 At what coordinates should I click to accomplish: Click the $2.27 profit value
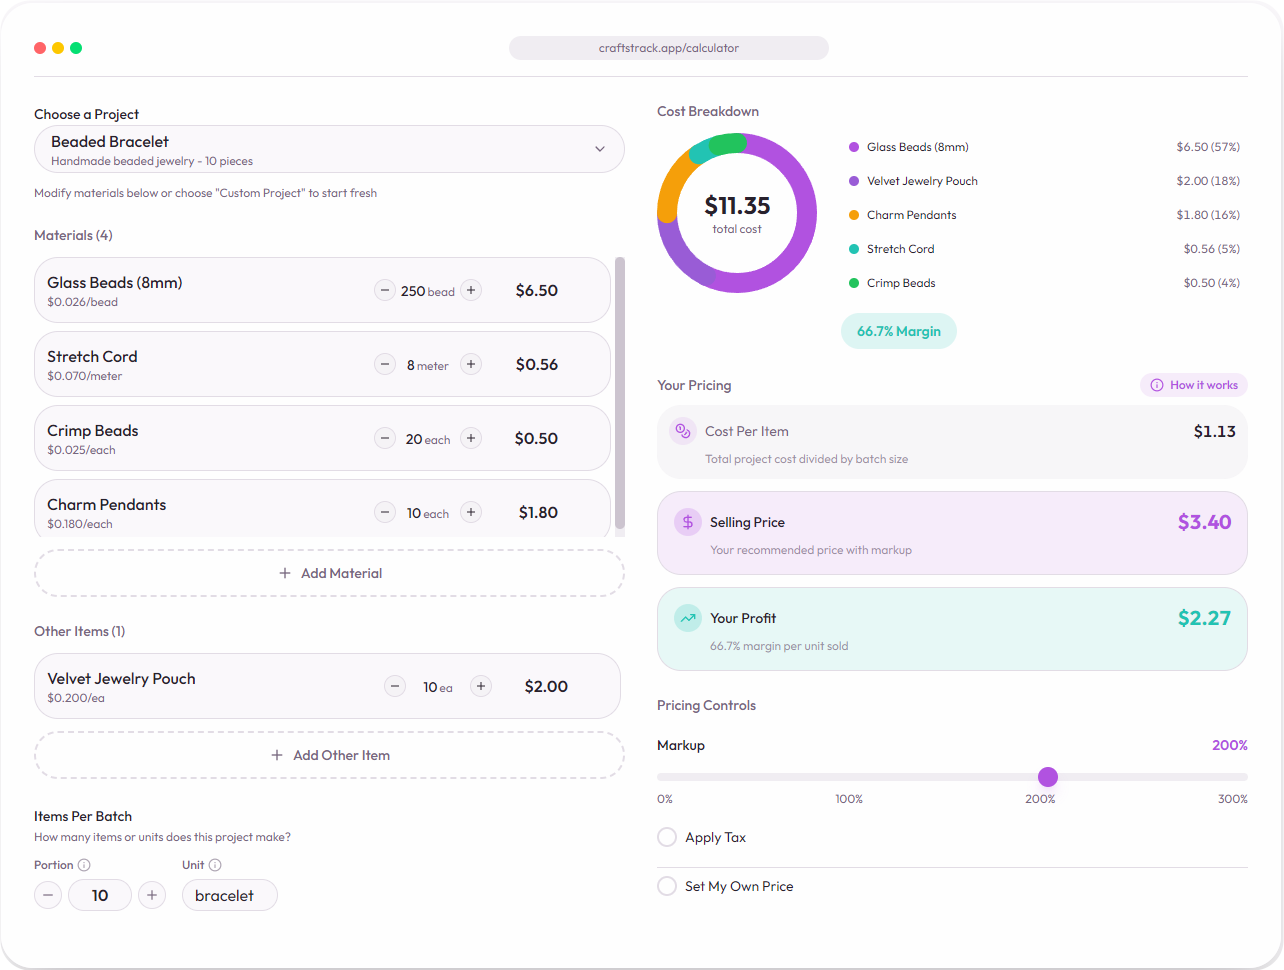[1205, 618]
